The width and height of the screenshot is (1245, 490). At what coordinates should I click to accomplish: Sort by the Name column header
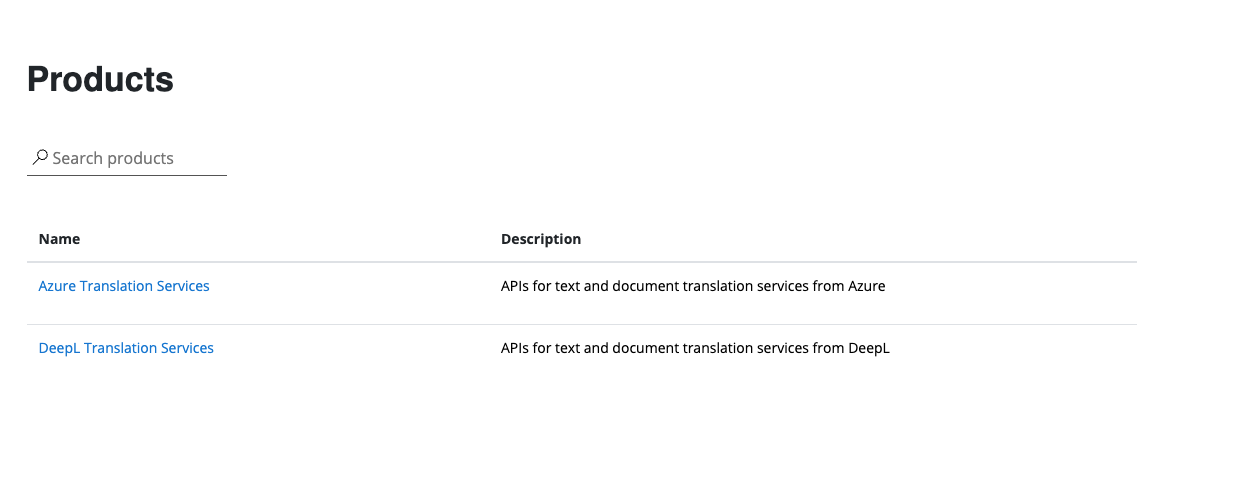click(59, 239)
